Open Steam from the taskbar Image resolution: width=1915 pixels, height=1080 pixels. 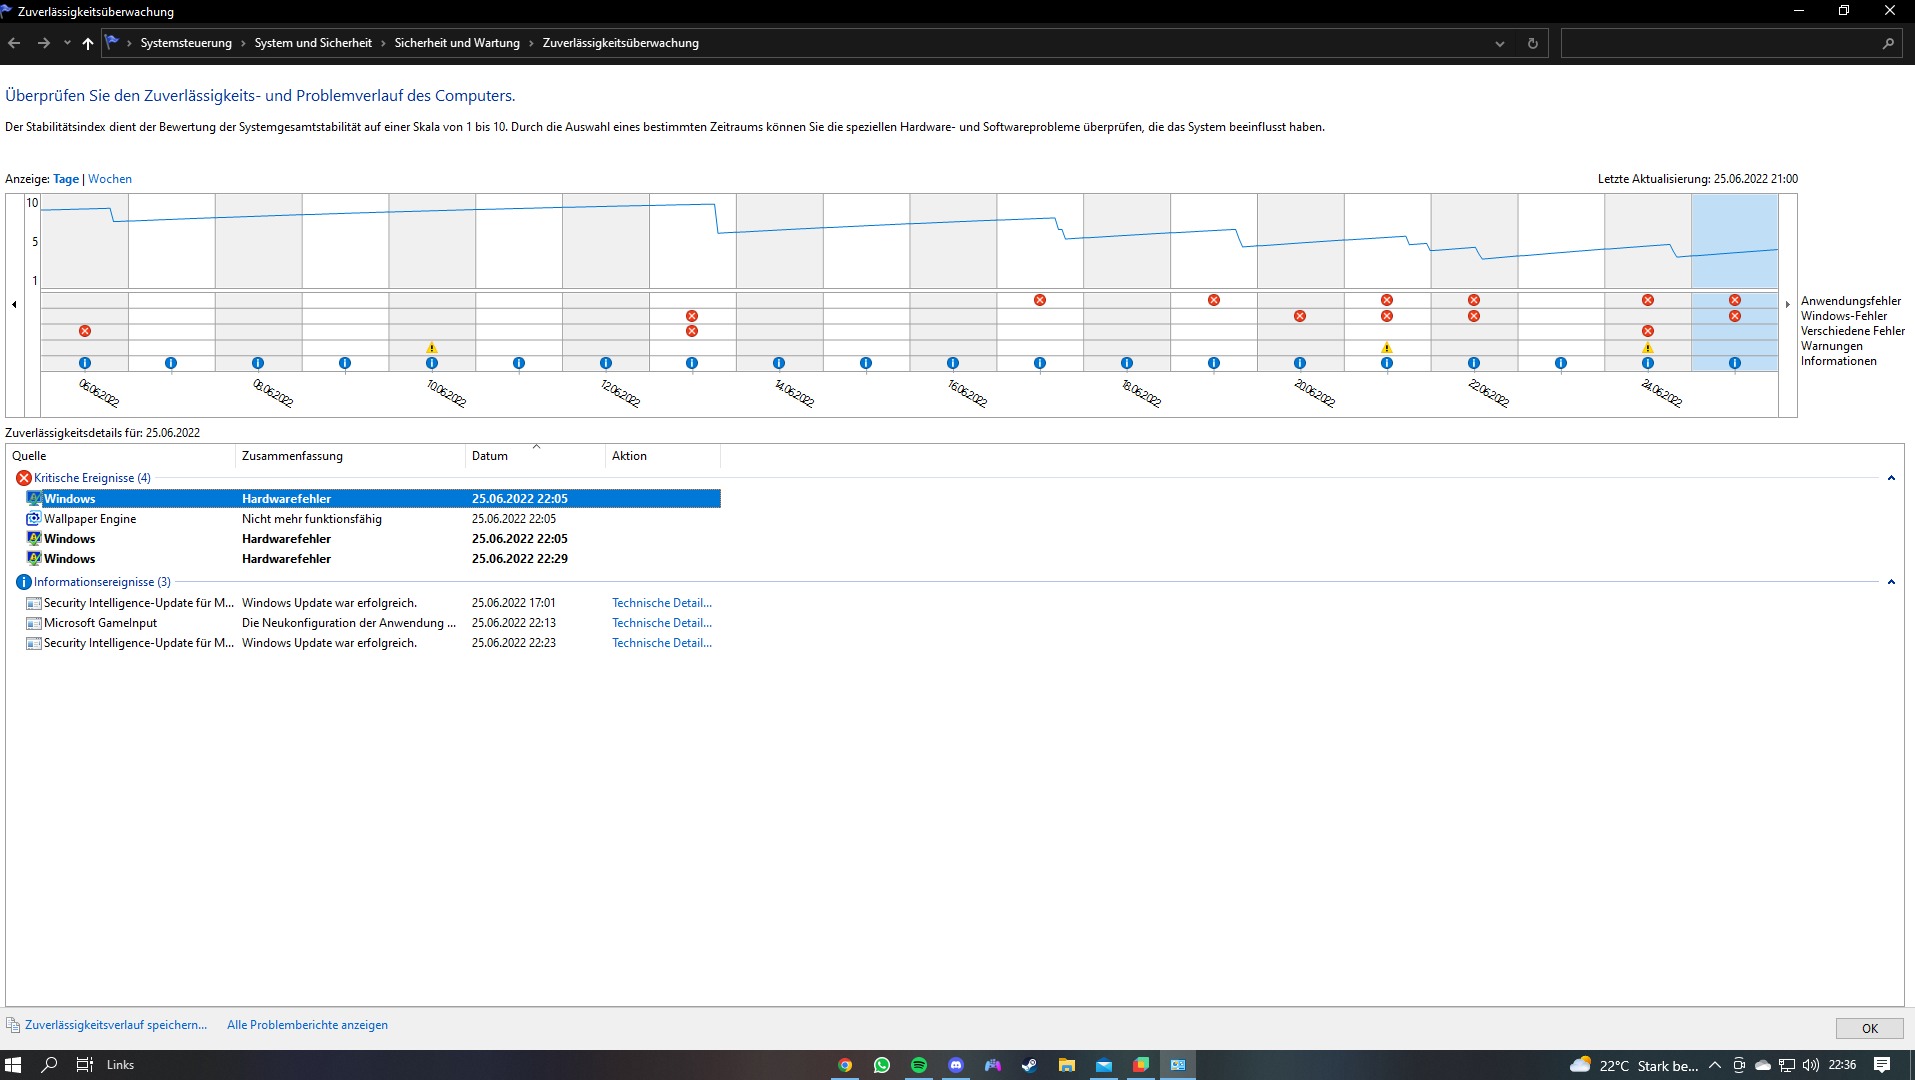point(1030,1065)
